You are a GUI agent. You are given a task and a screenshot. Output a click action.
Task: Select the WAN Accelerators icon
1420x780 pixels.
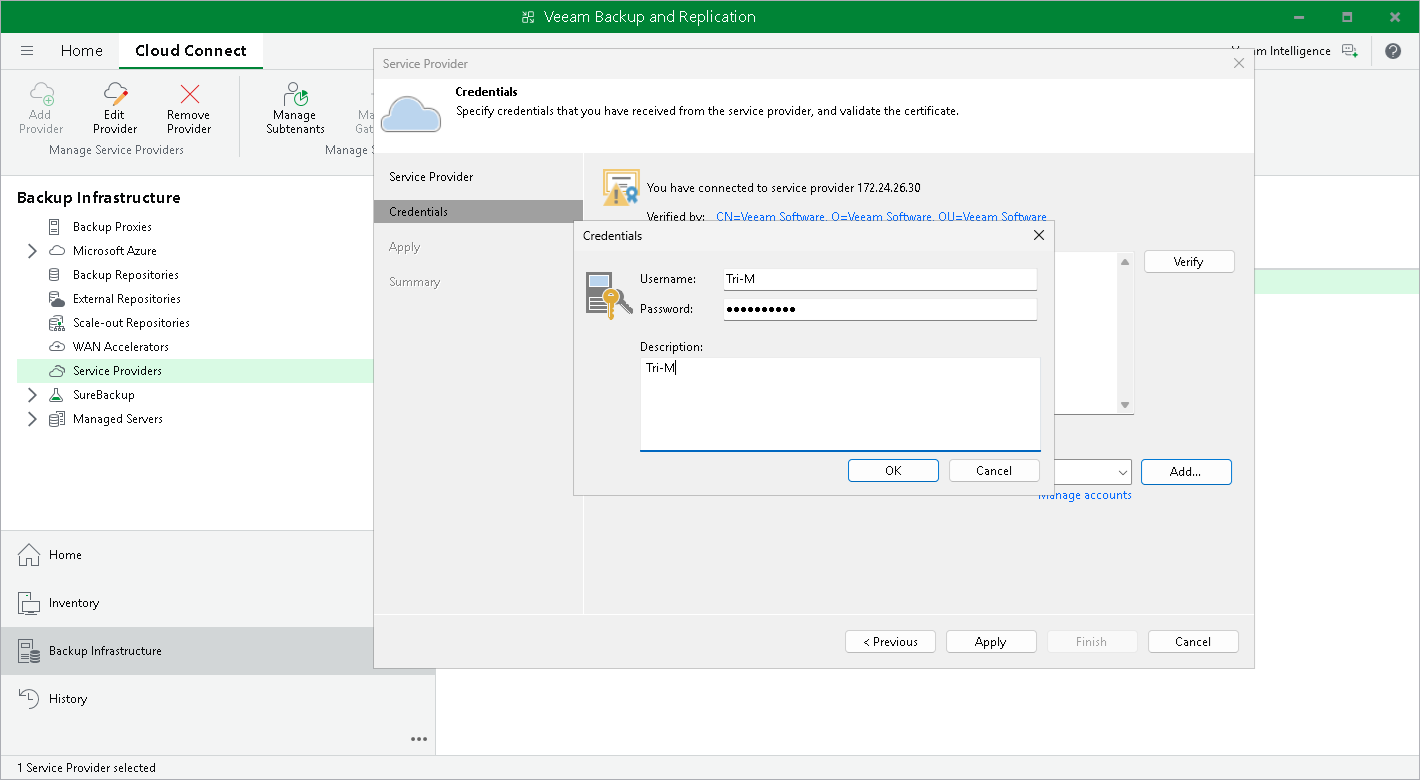[57, 347]
